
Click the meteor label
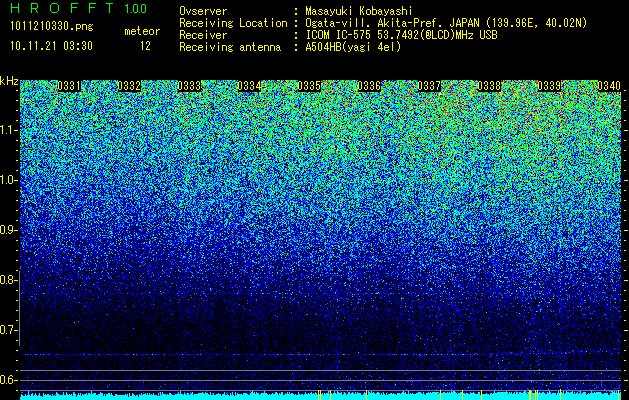tap(142, 31)
